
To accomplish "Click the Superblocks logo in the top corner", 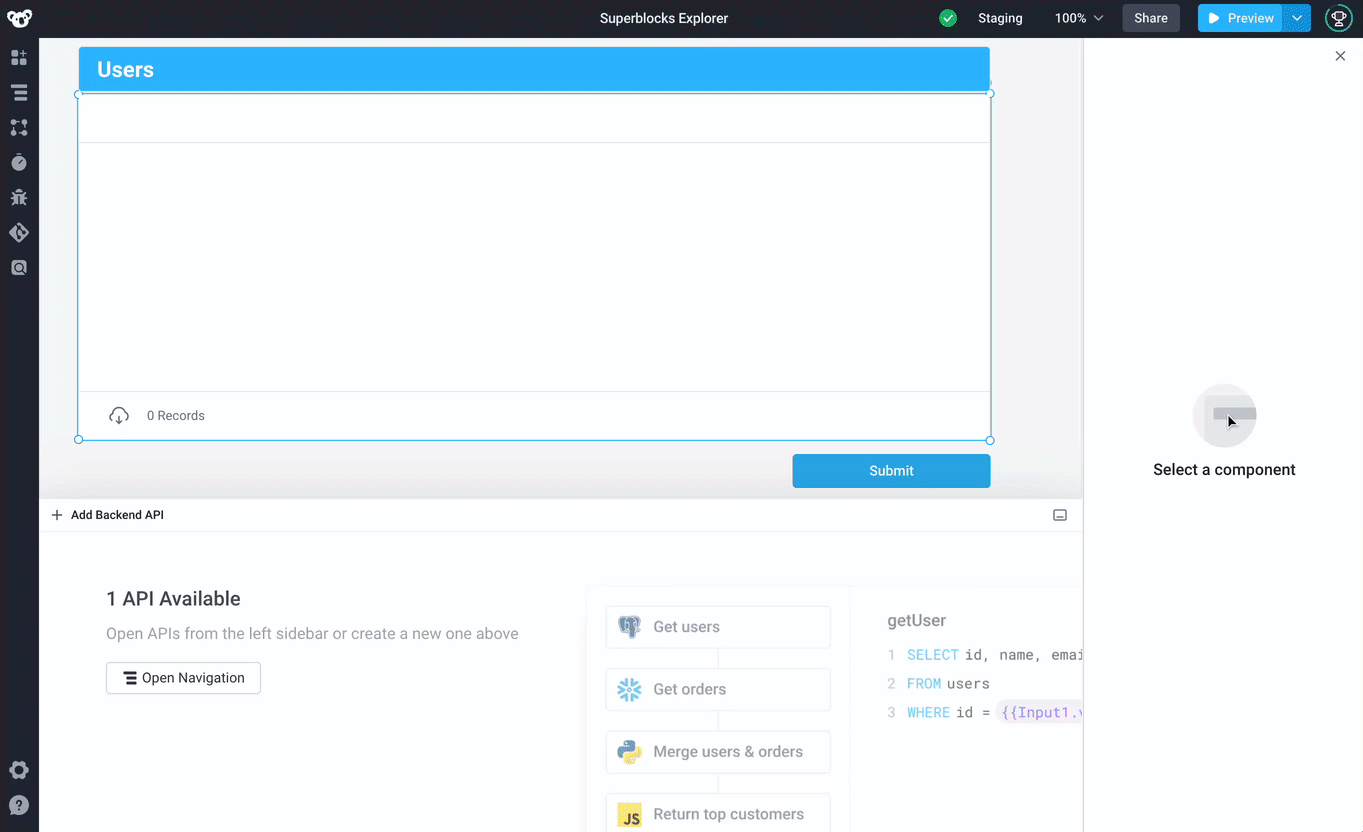I will coord(18,17).
